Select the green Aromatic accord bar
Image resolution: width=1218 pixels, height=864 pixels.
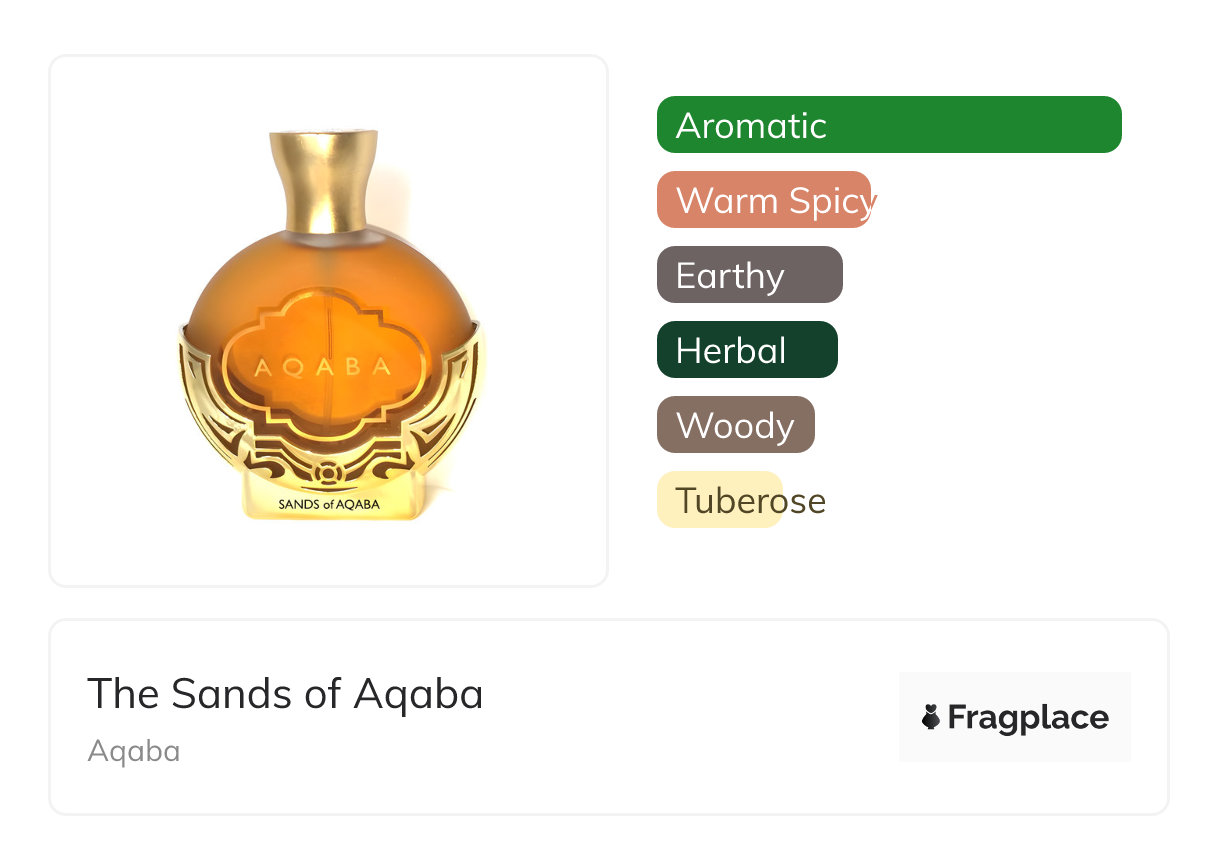coord(888,125)
